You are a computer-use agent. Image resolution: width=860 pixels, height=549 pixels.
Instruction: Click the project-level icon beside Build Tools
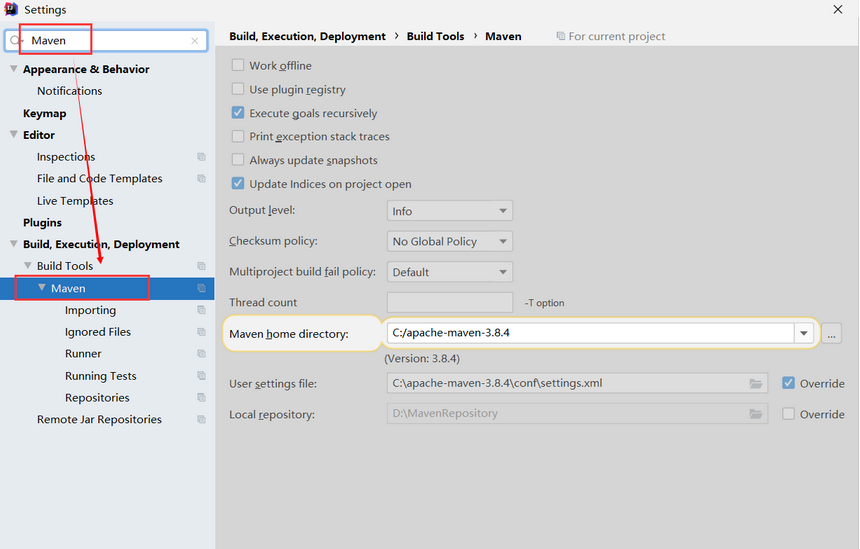tap(201, 266)
